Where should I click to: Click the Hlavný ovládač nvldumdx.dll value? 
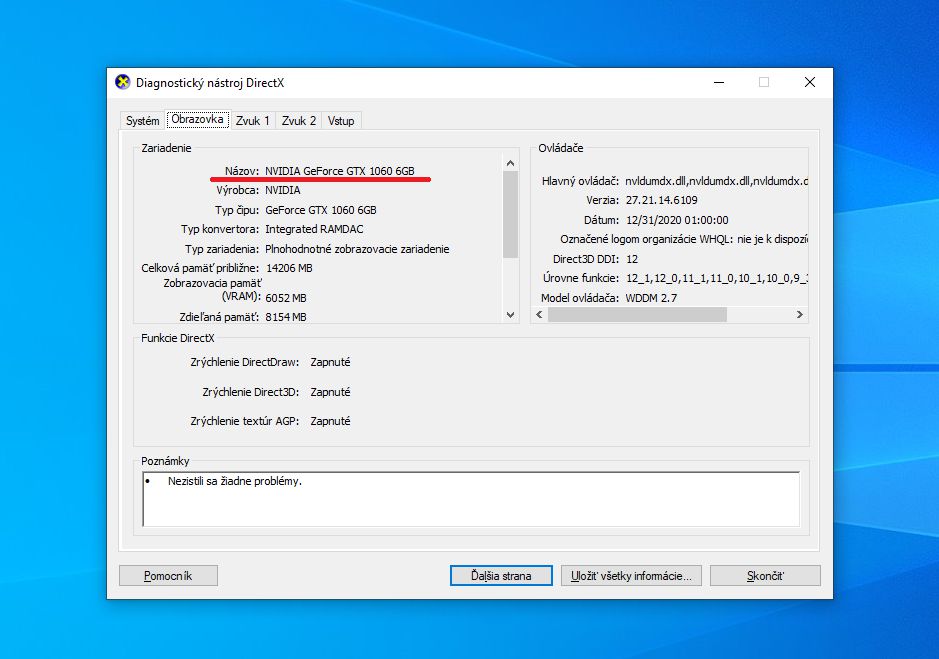point(716,181)
